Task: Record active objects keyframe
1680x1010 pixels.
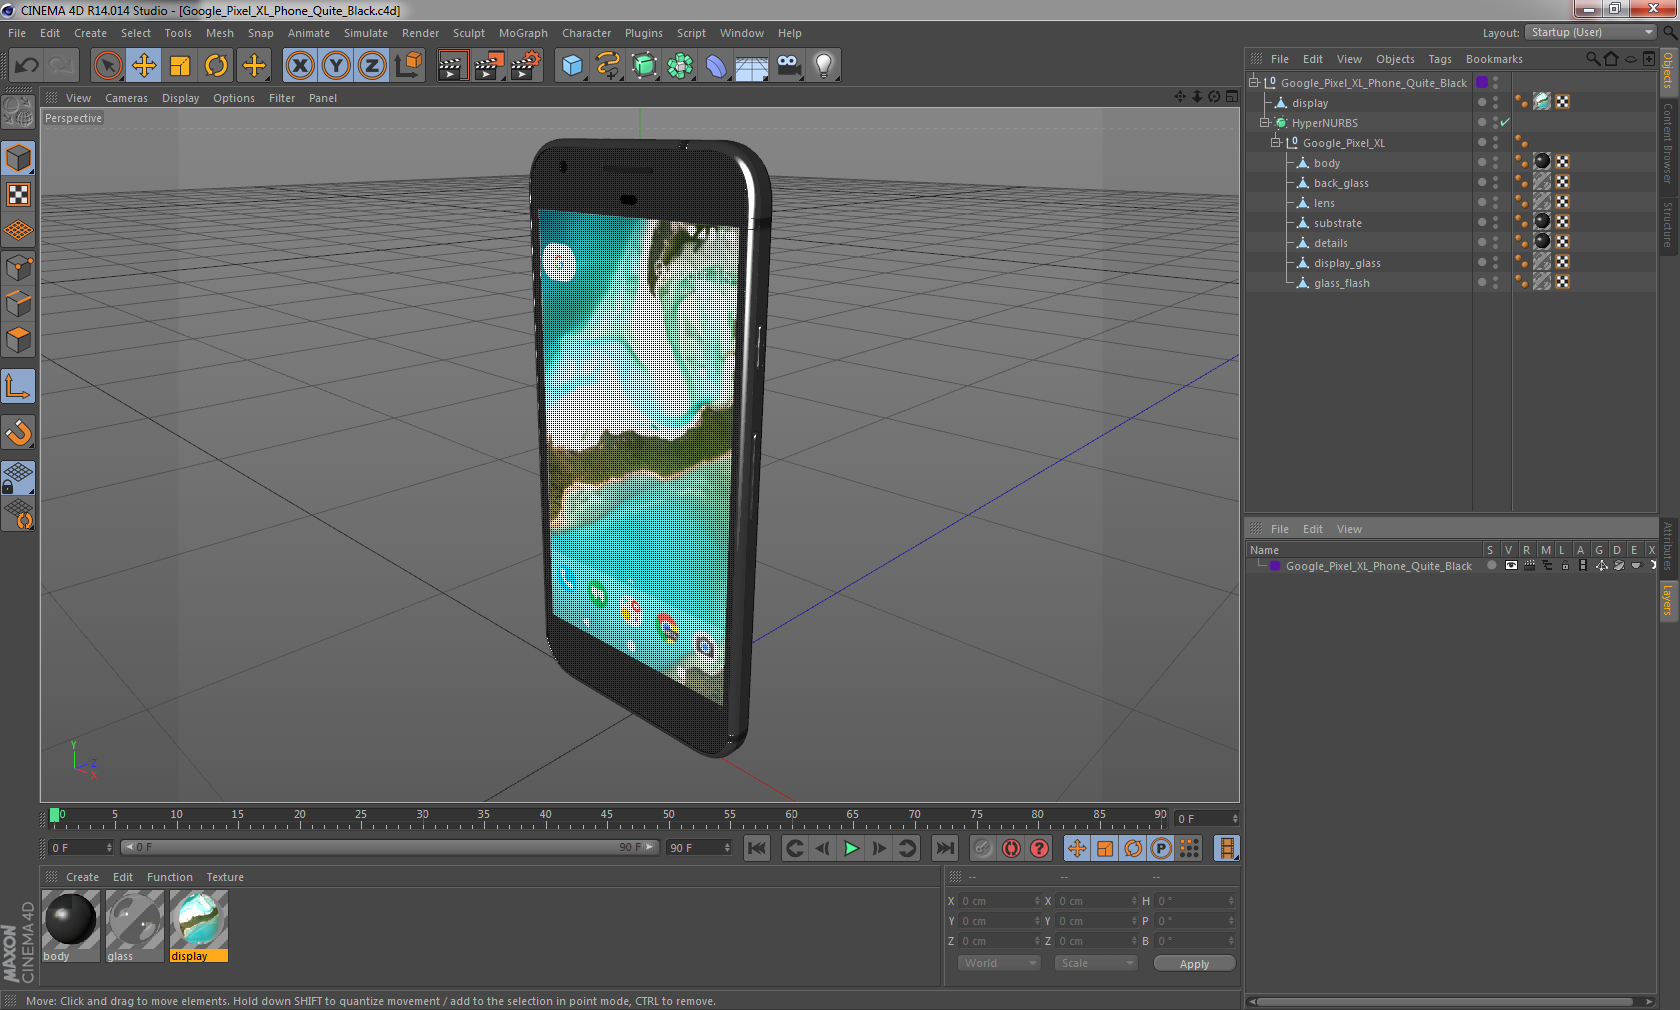Action: pos(983,848)
